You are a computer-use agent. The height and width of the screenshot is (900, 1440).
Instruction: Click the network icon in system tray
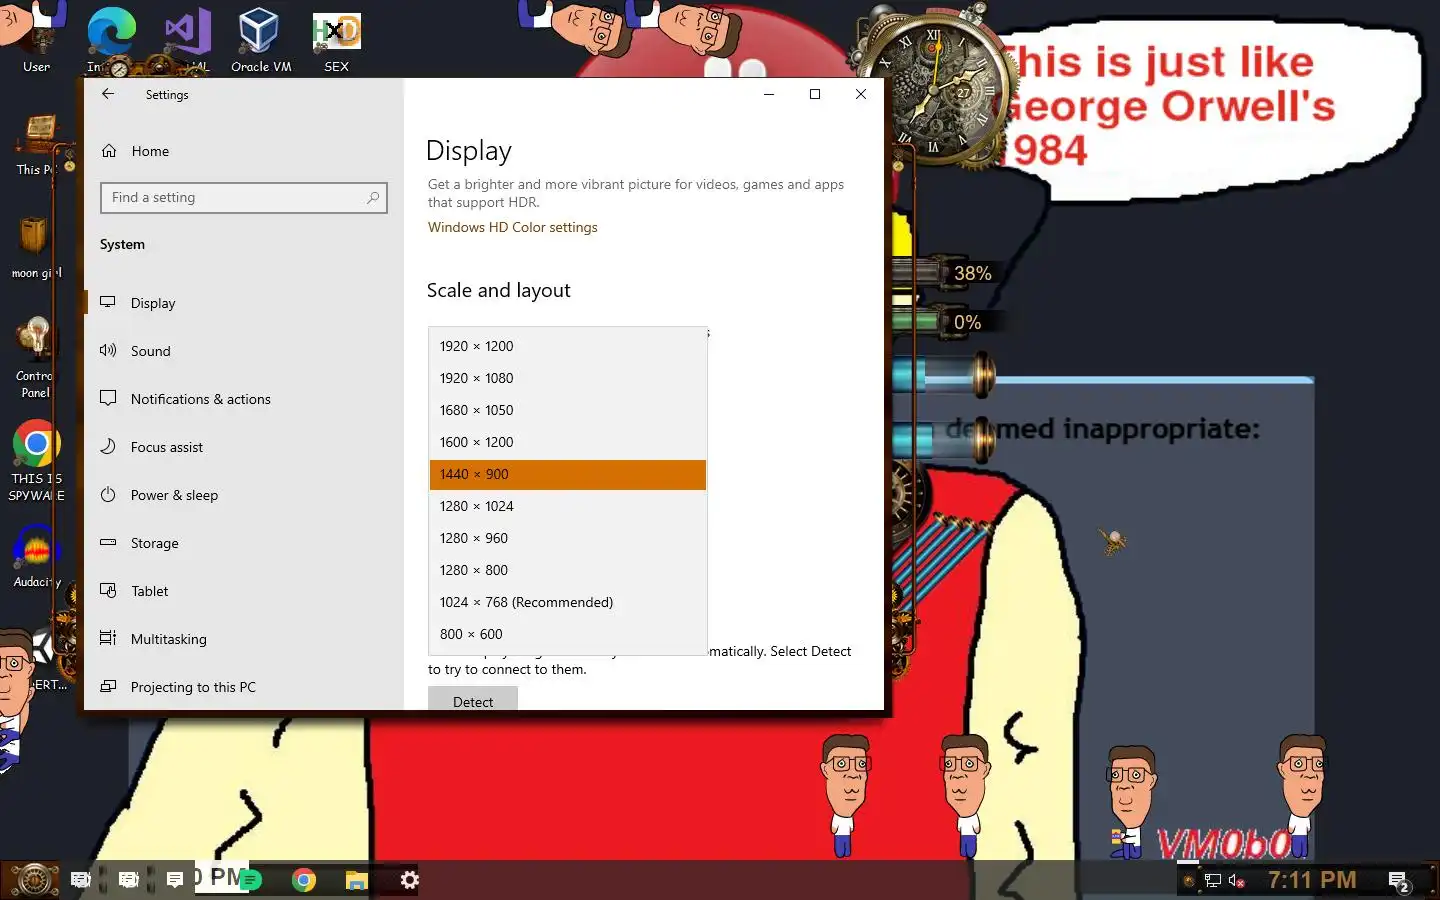click(x=1213, y=881)
